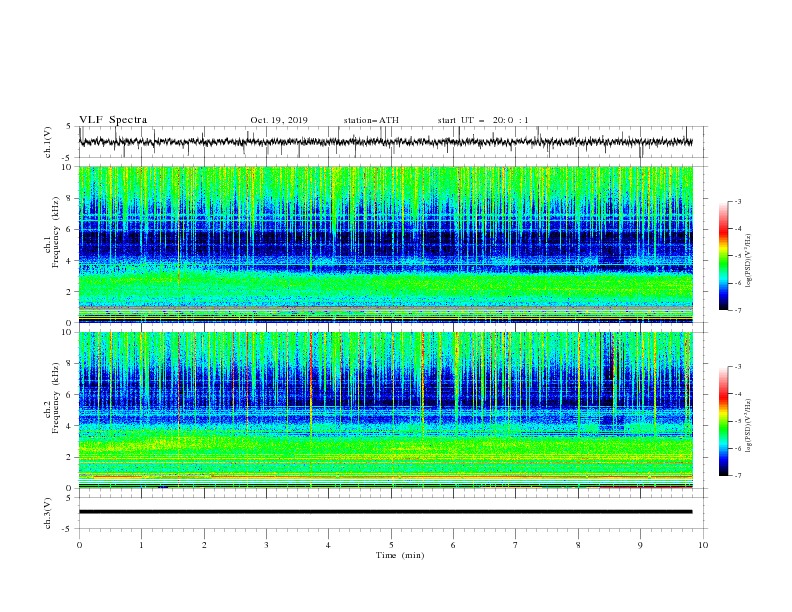The image size is (792, 612).
Task: Click the ch.1 "Frequency (kHz)" axis label
Action: [56, 230]
